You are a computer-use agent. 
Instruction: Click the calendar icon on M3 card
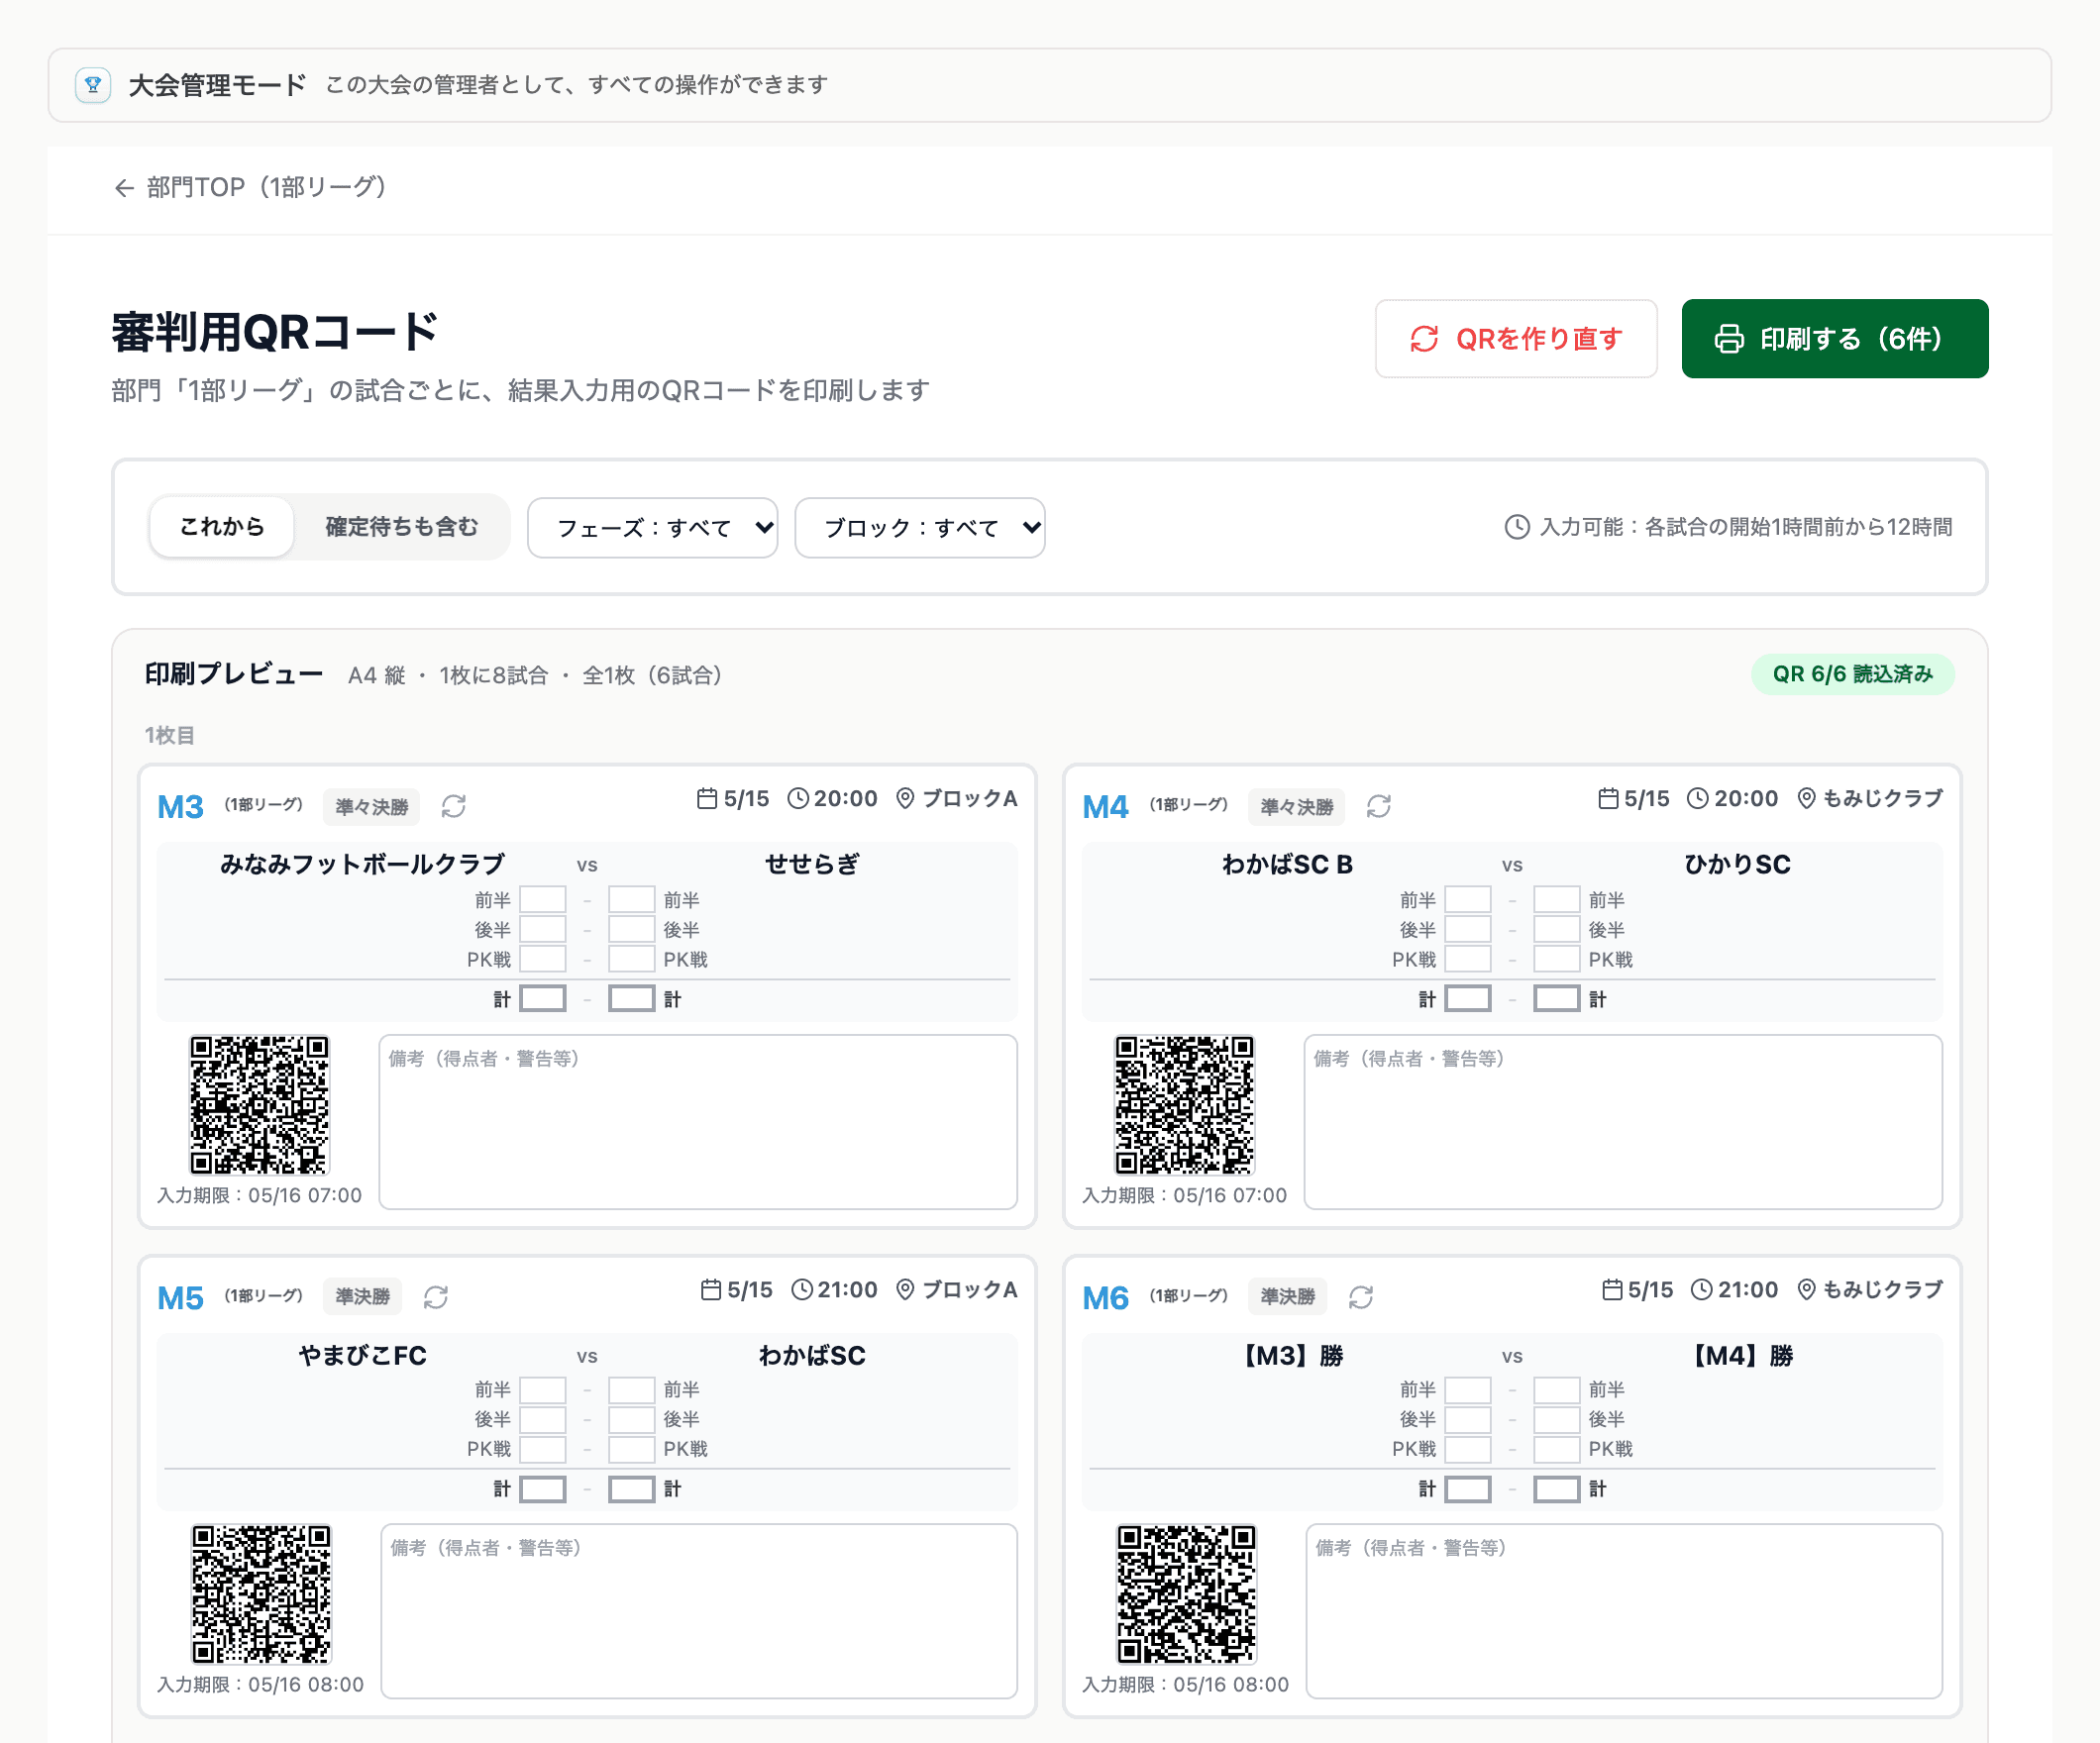click(707, 798)
